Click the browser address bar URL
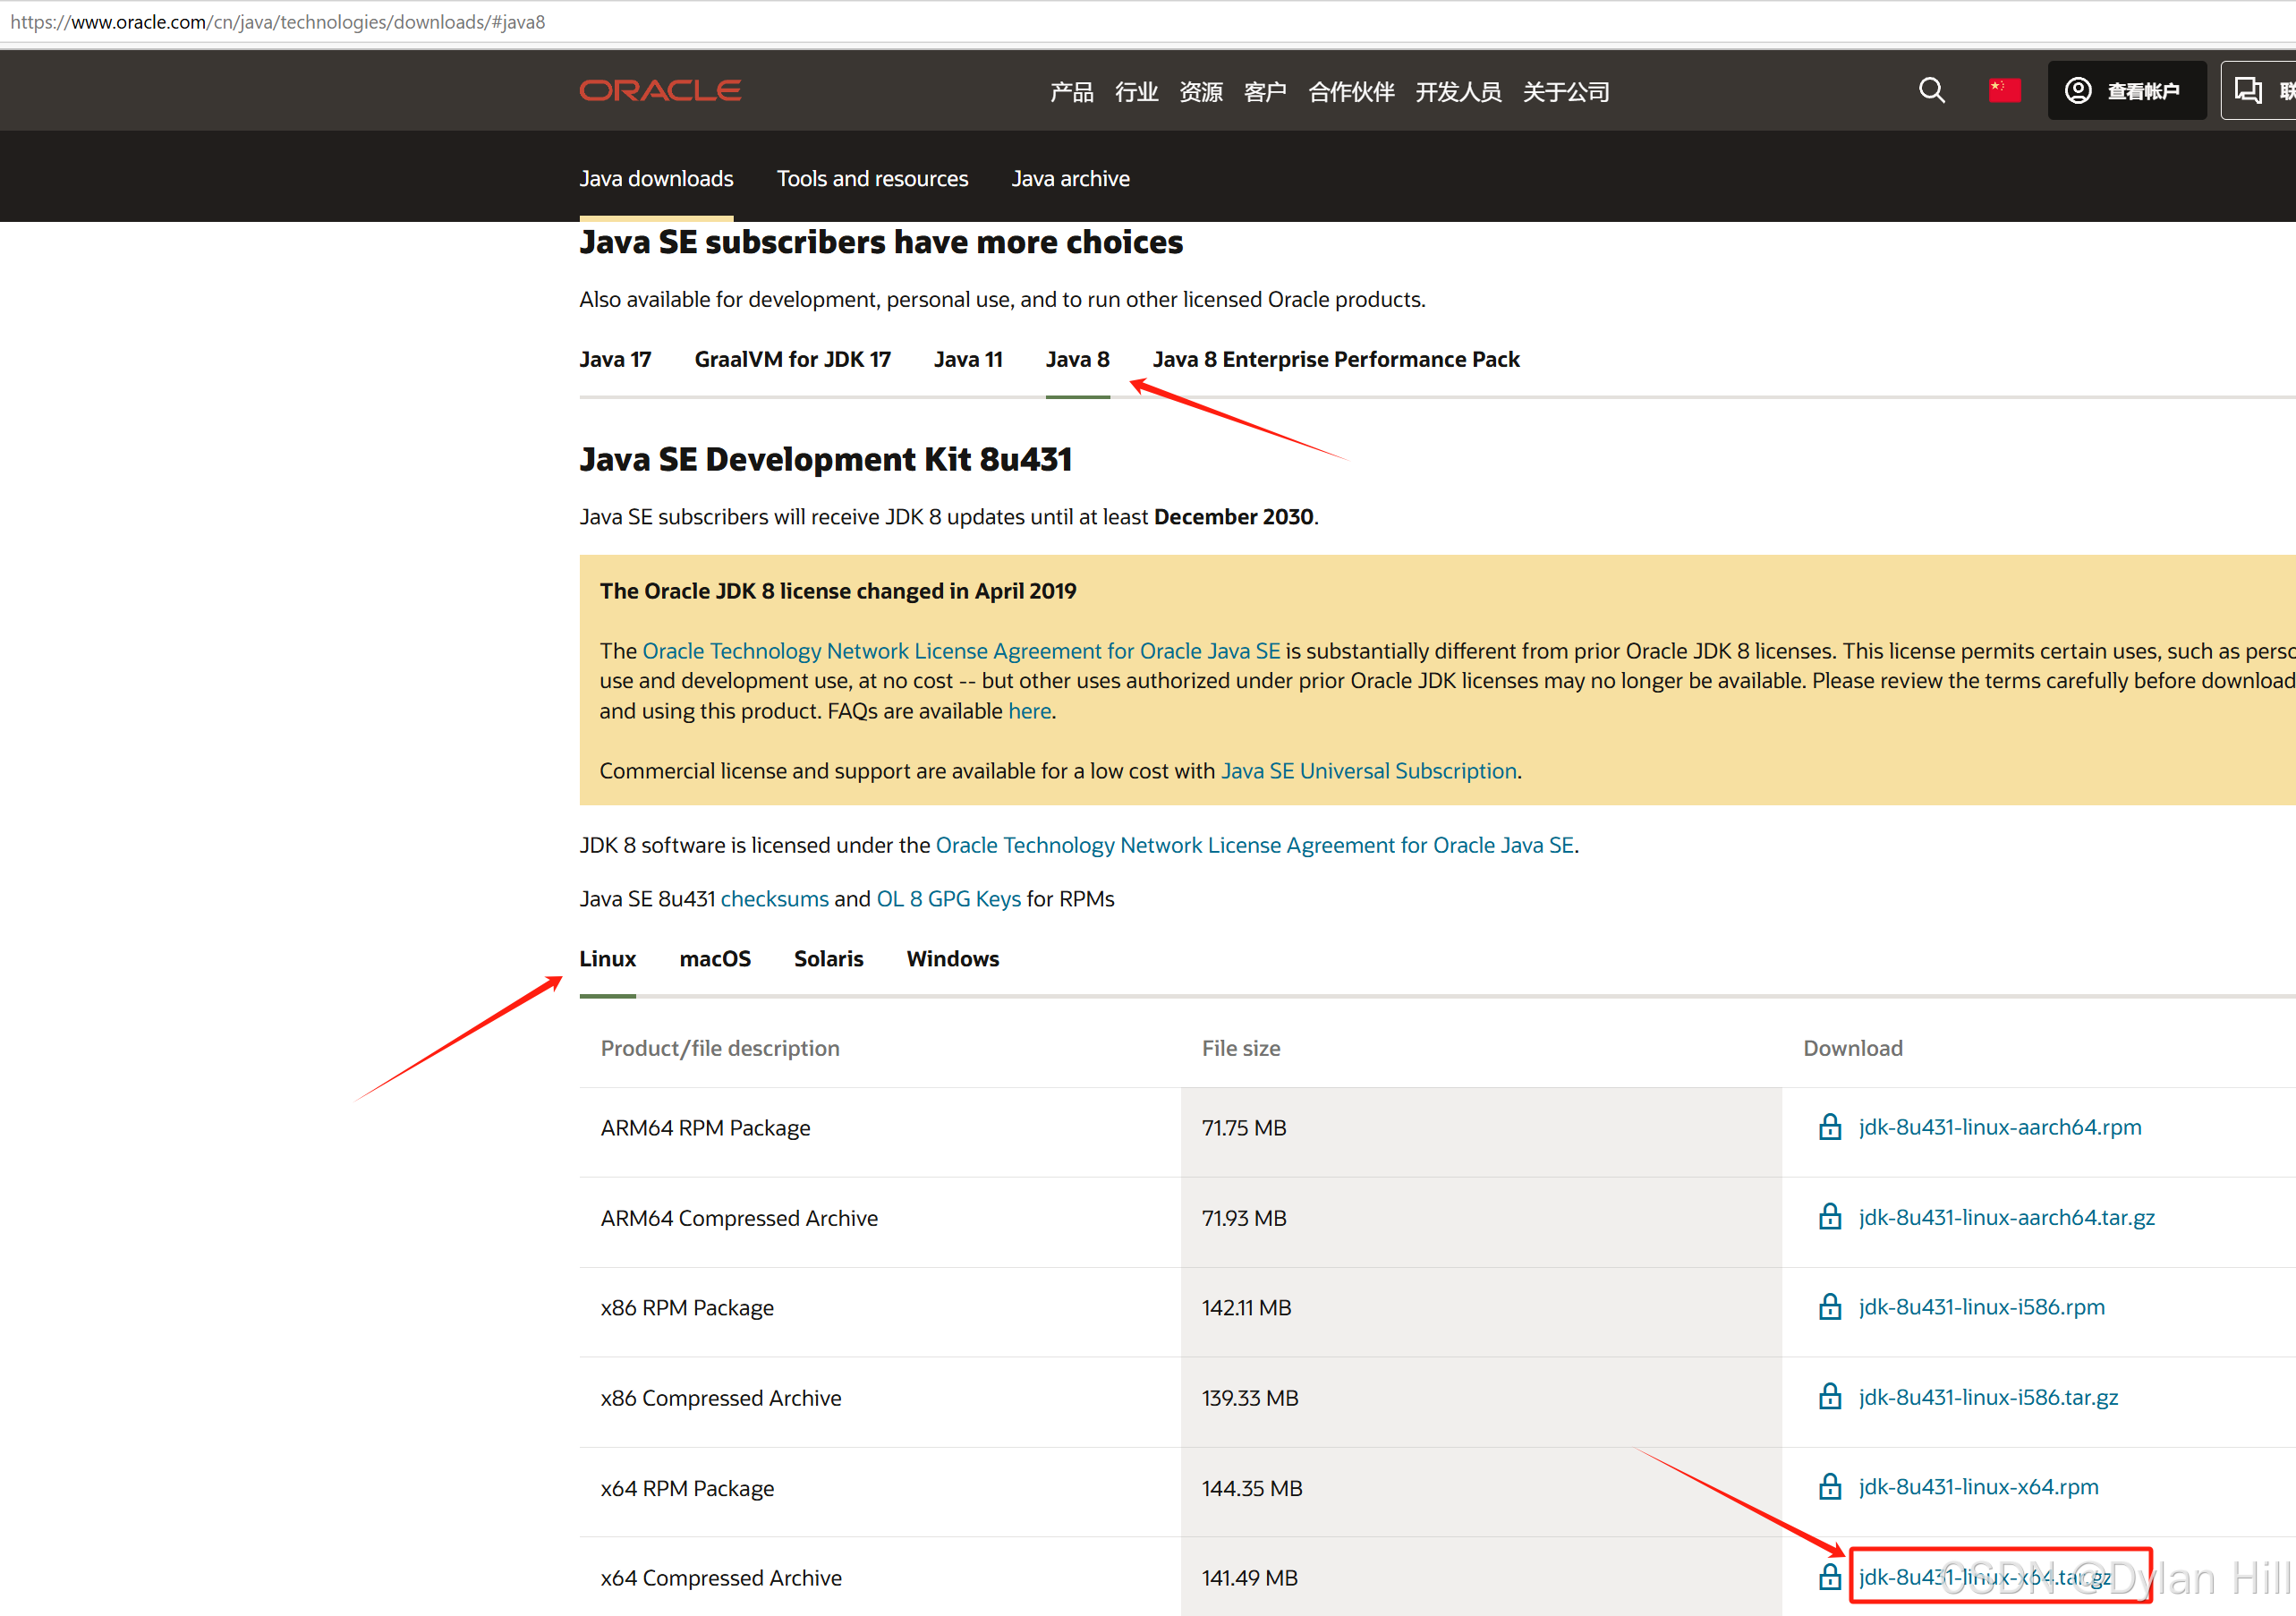This screenshot has height=1616, width=2296. 278,22
